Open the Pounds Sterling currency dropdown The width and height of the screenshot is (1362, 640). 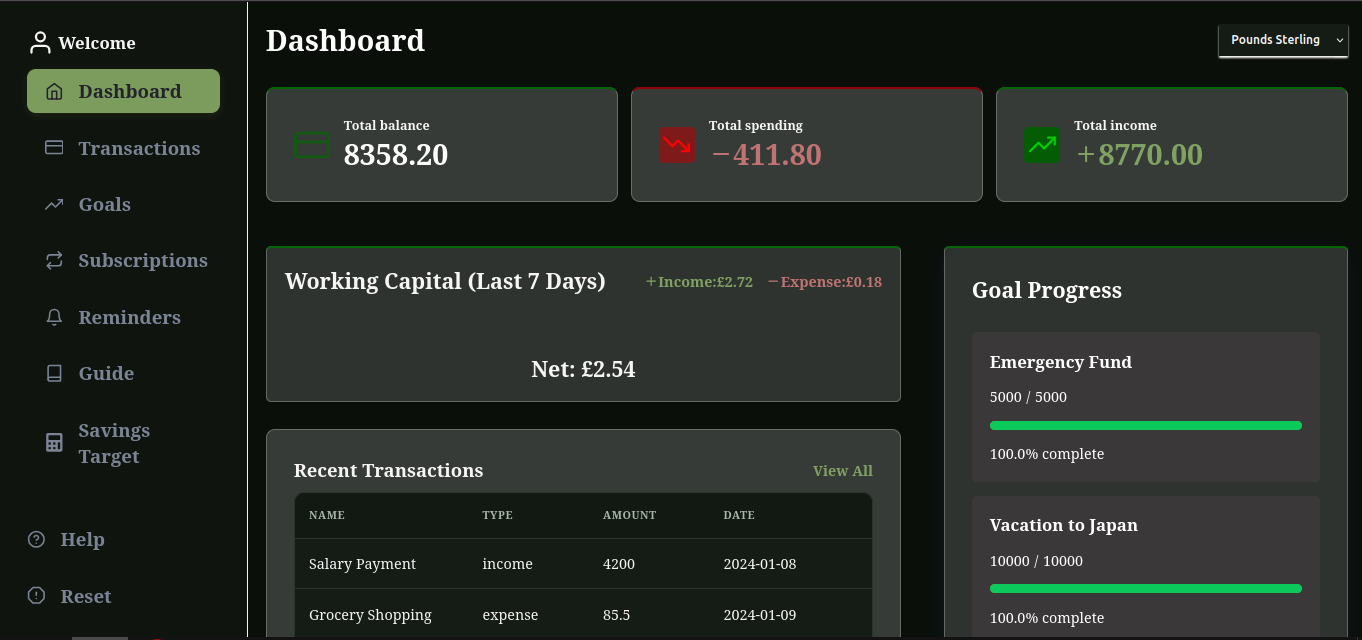1283,41
